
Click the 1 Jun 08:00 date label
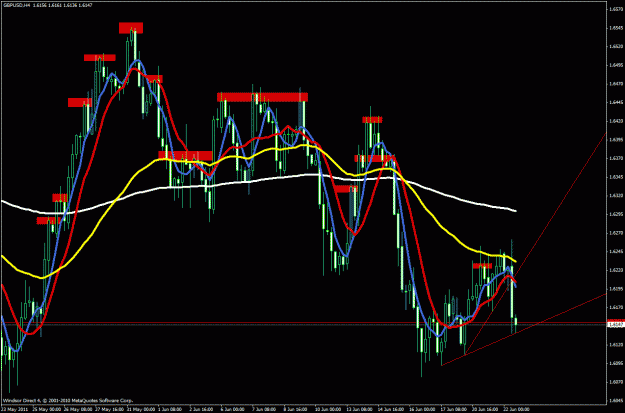pyautogui.click(x=171, y=409)
